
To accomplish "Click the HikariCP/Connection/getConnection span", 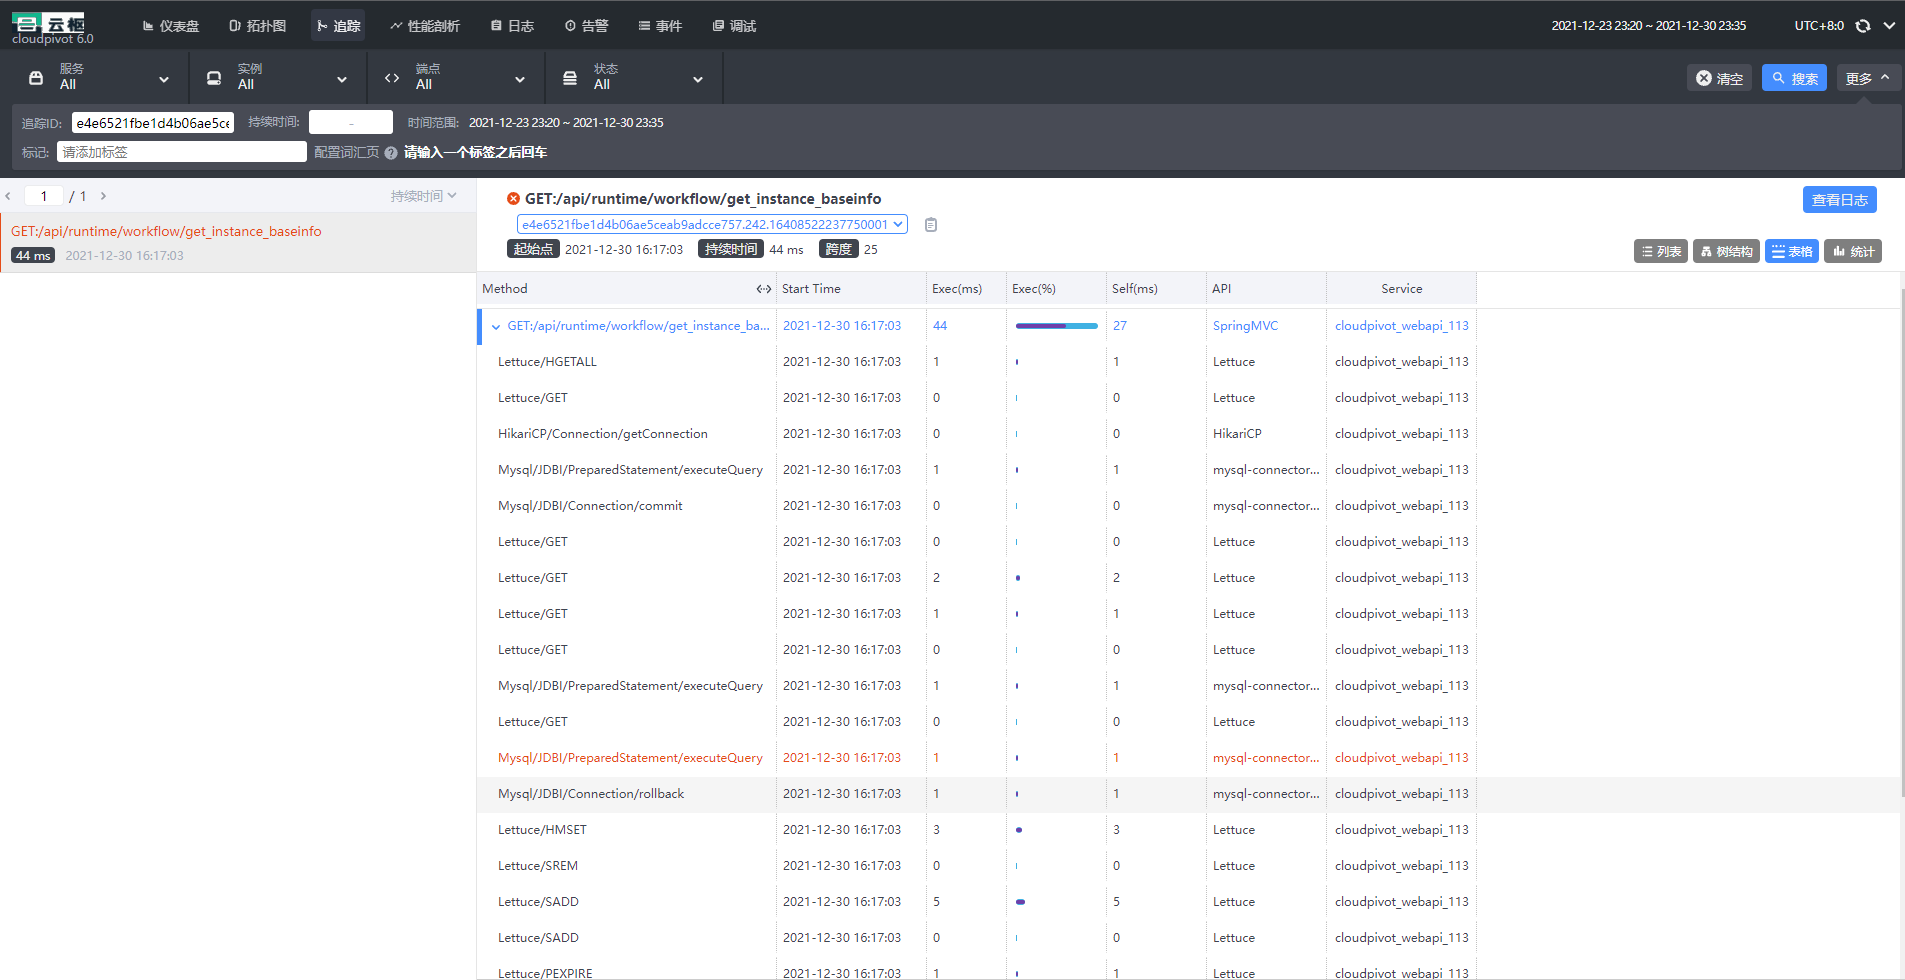I will pyautogui.click(x=603, y=434).
